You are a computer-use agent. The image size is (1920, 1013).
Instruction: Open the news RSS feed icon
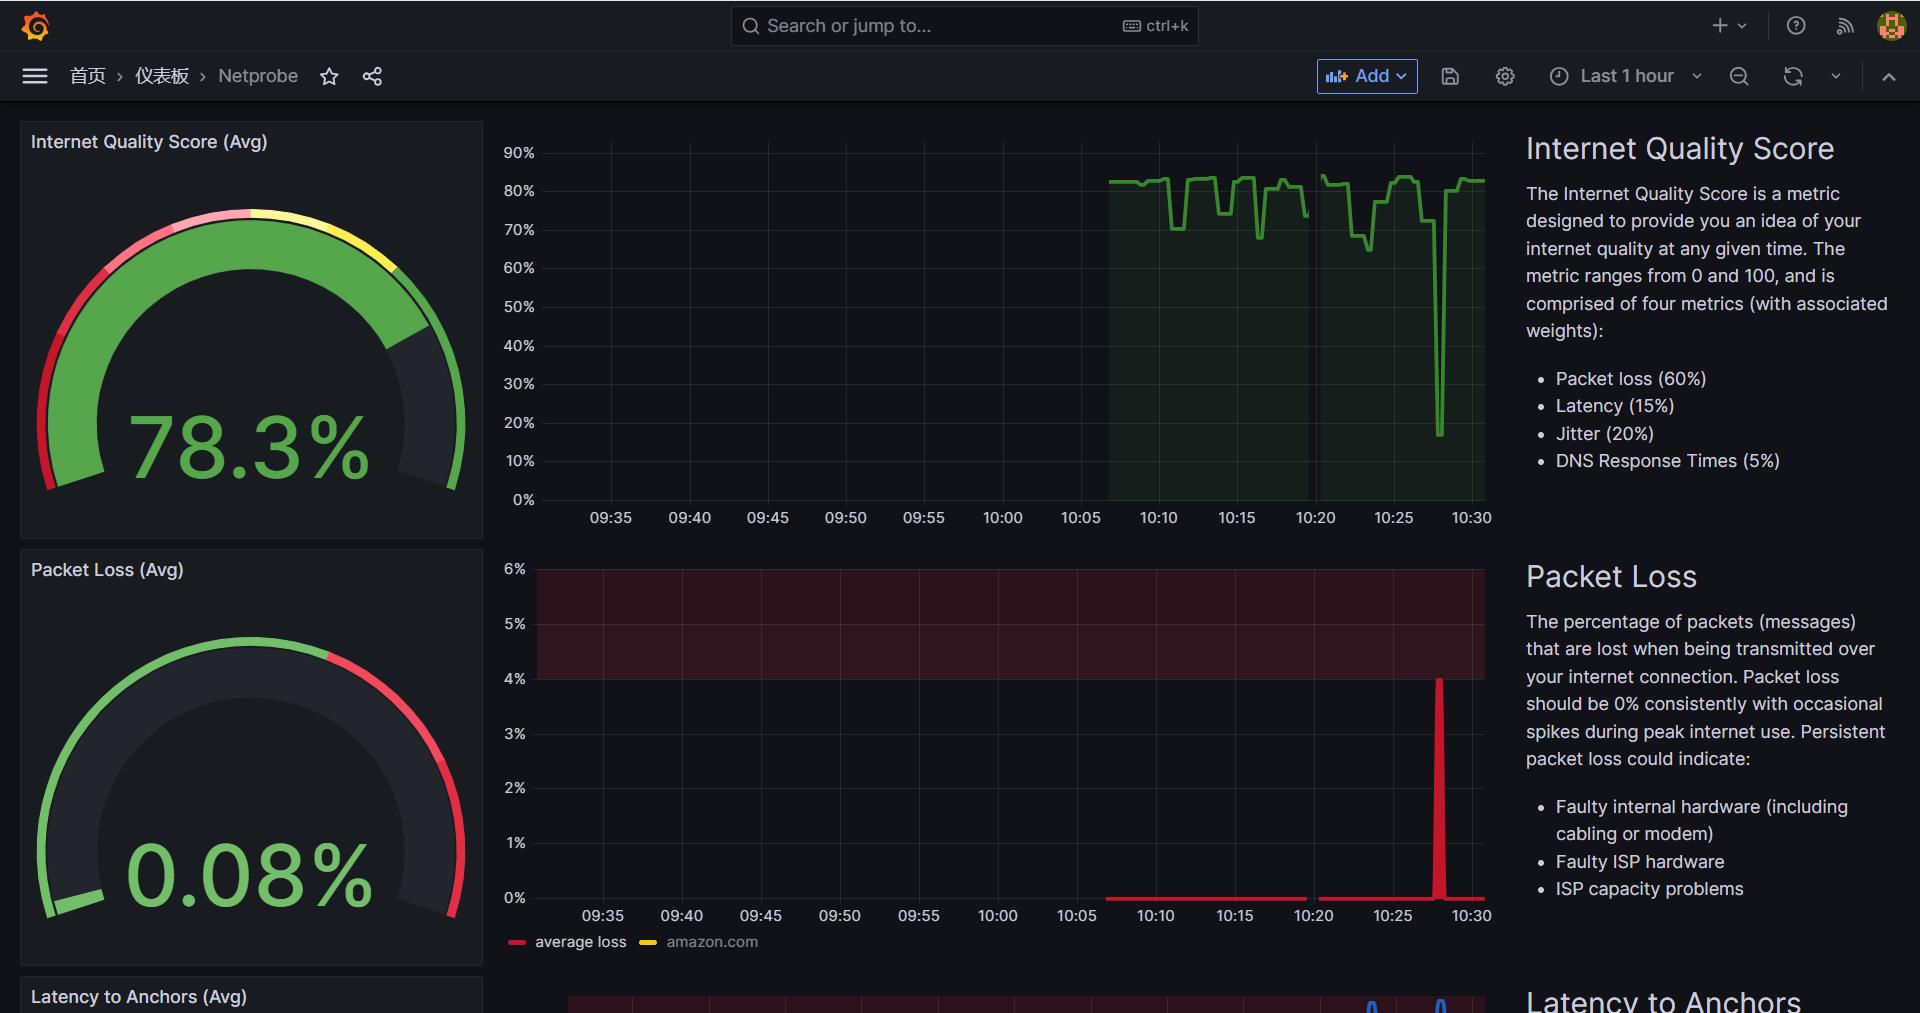(1845, 26)
